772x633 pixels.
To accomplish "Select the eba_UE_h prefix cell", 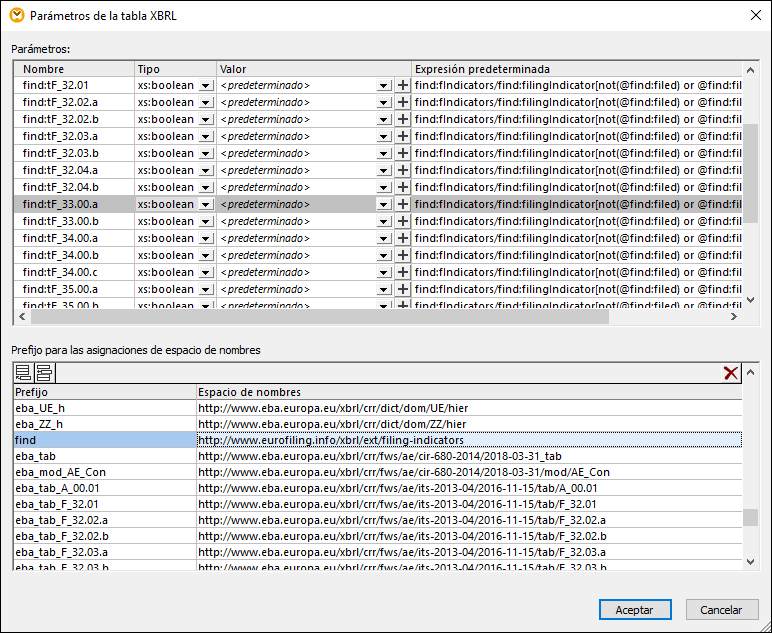I will click(x=105, y=408).
